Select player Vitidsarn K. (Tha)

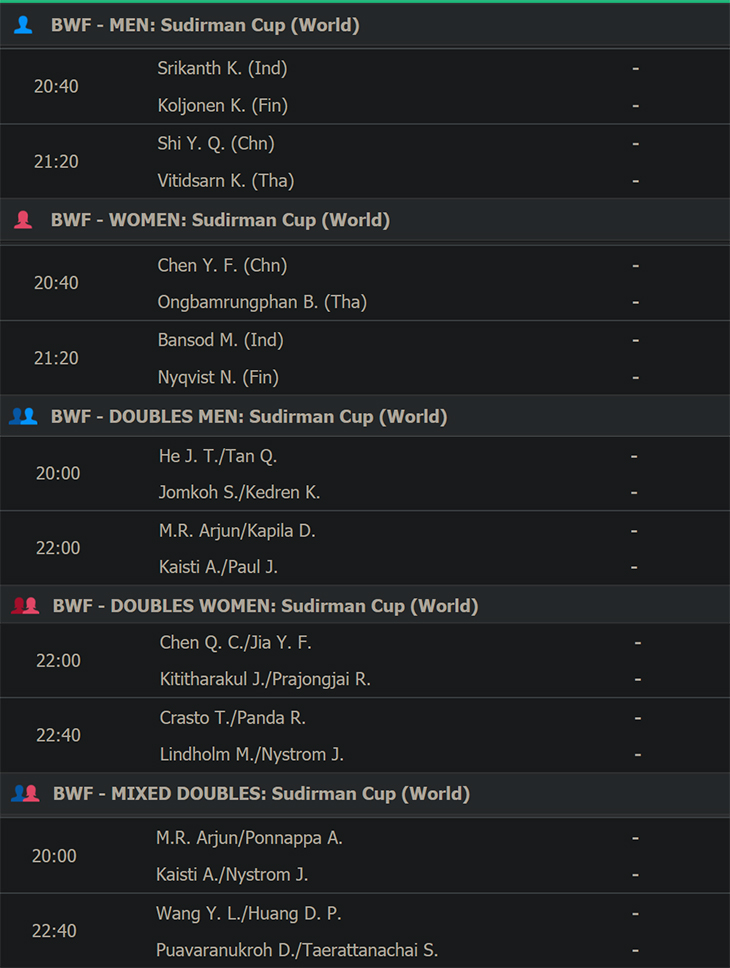point(225,181)
